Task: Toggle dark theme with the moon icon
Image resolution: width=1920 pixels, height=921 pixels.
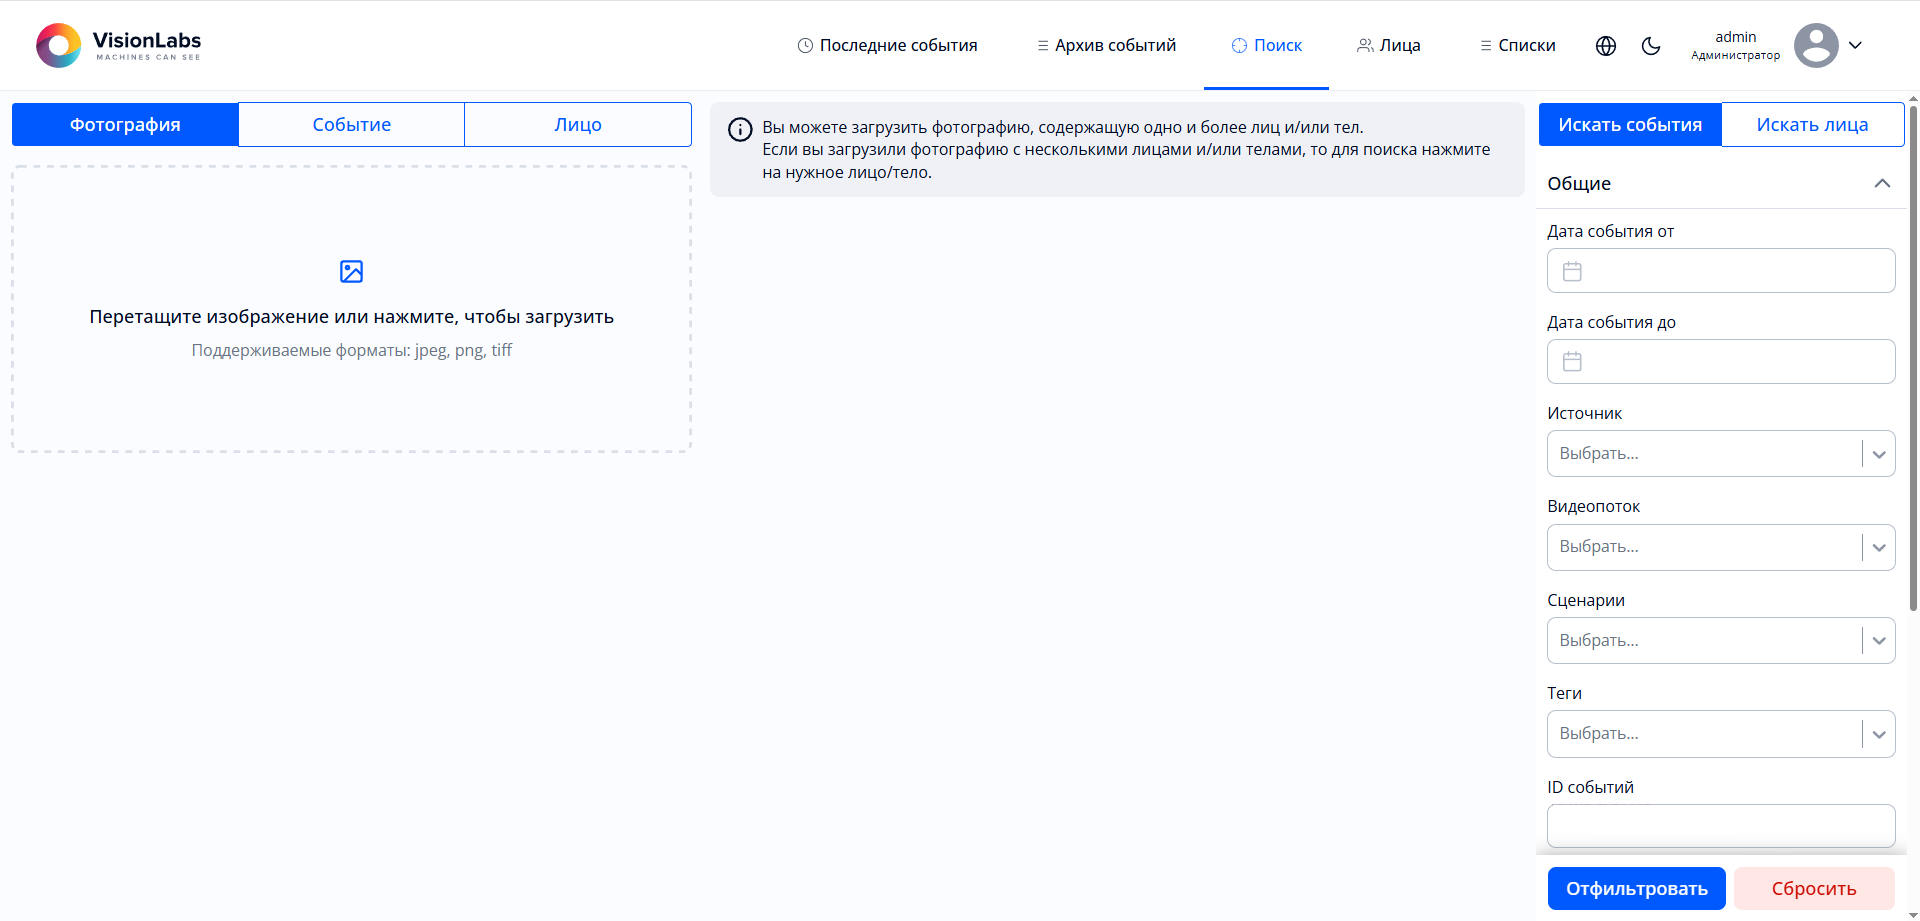Action: pos(1651,46)
